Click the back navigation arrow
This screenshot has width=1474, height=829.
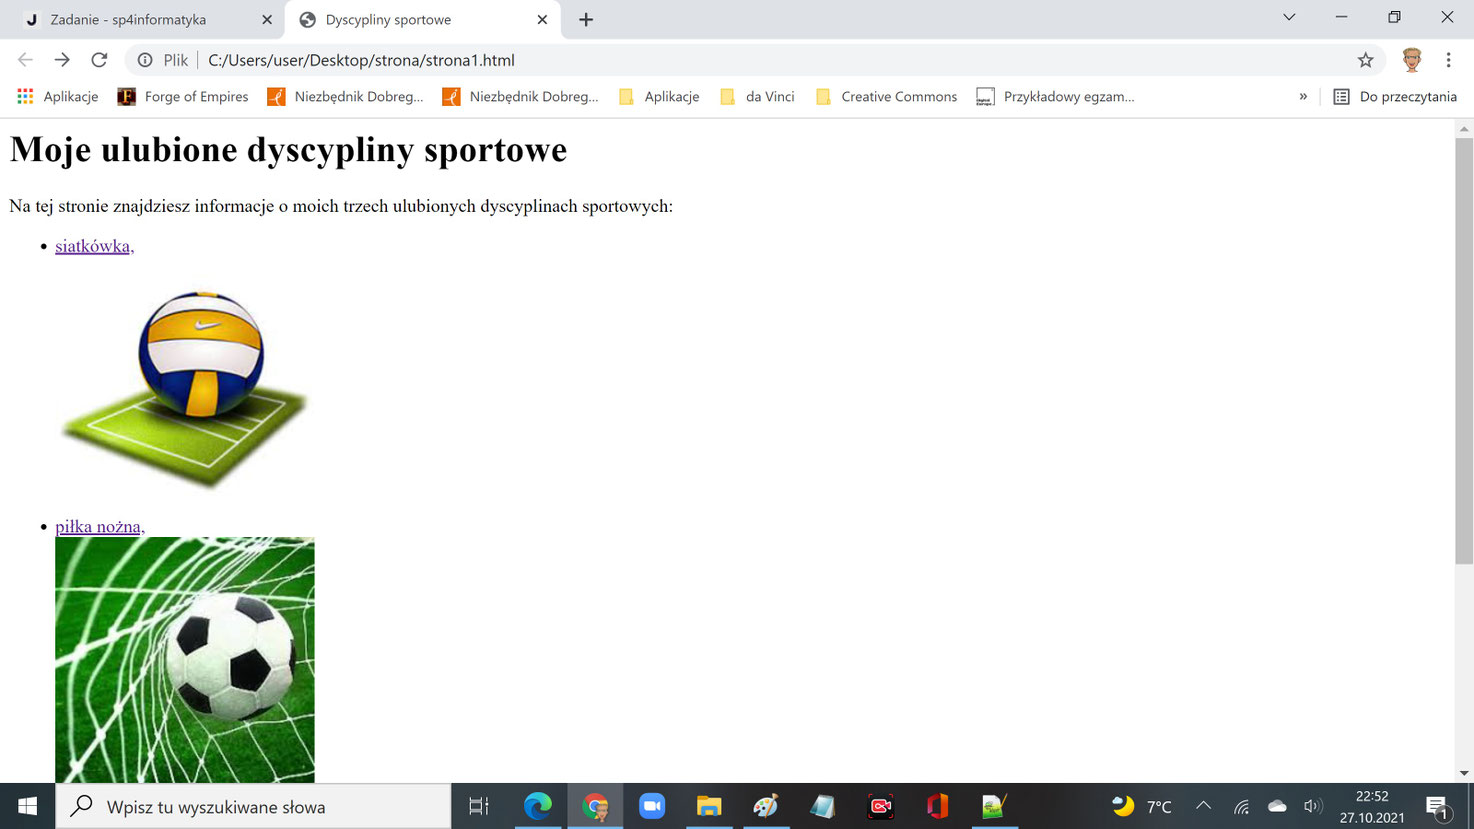25,60
